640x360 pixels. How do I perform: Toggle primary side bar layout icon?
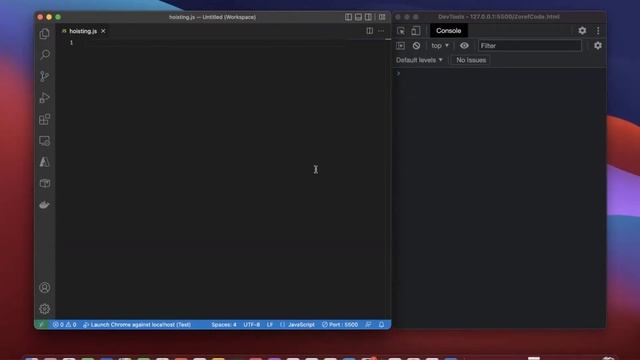click(348, 17)
